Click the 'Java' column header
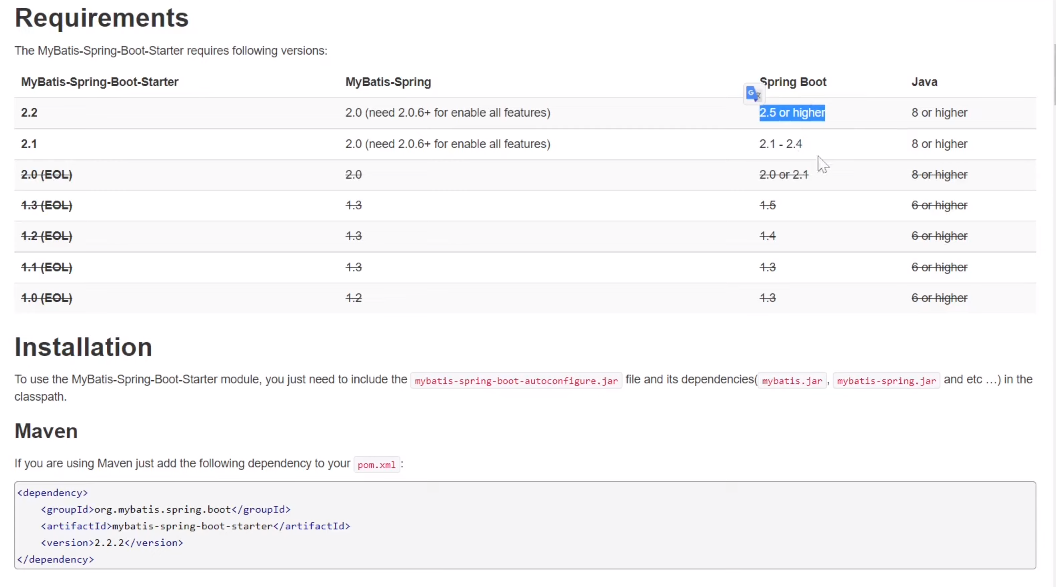Viewport: 1056px width, 587px height. pos(924,82)
